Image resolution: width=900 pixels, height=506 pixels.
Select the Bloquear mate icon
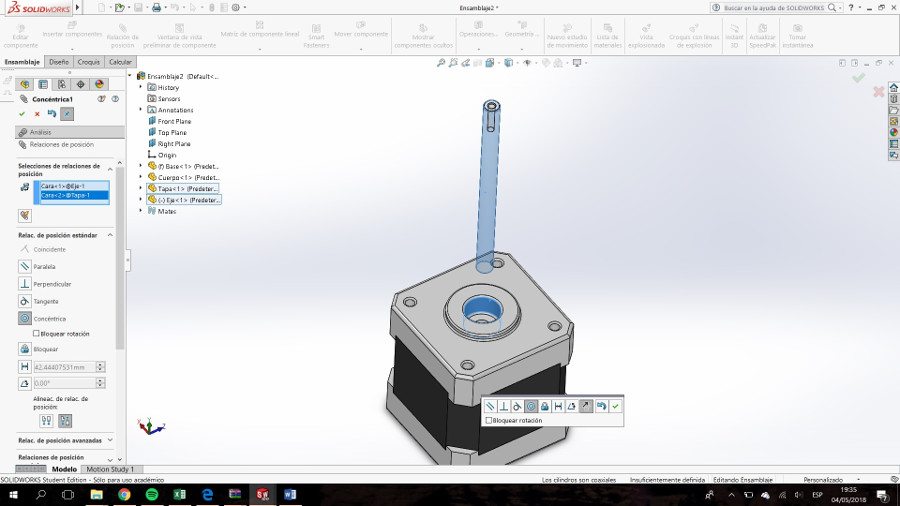25,348
